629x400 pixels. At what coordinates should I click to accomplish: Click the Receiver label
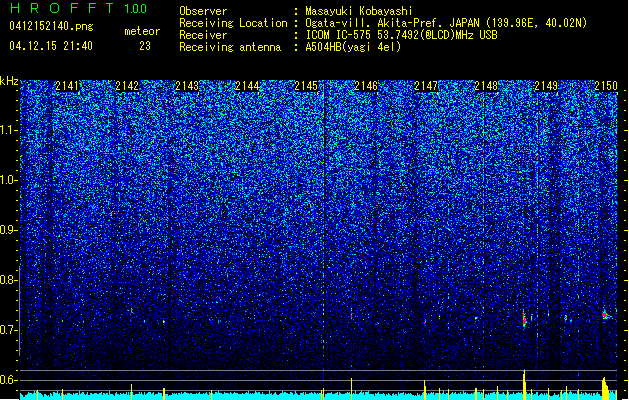[x=203, y=35]
